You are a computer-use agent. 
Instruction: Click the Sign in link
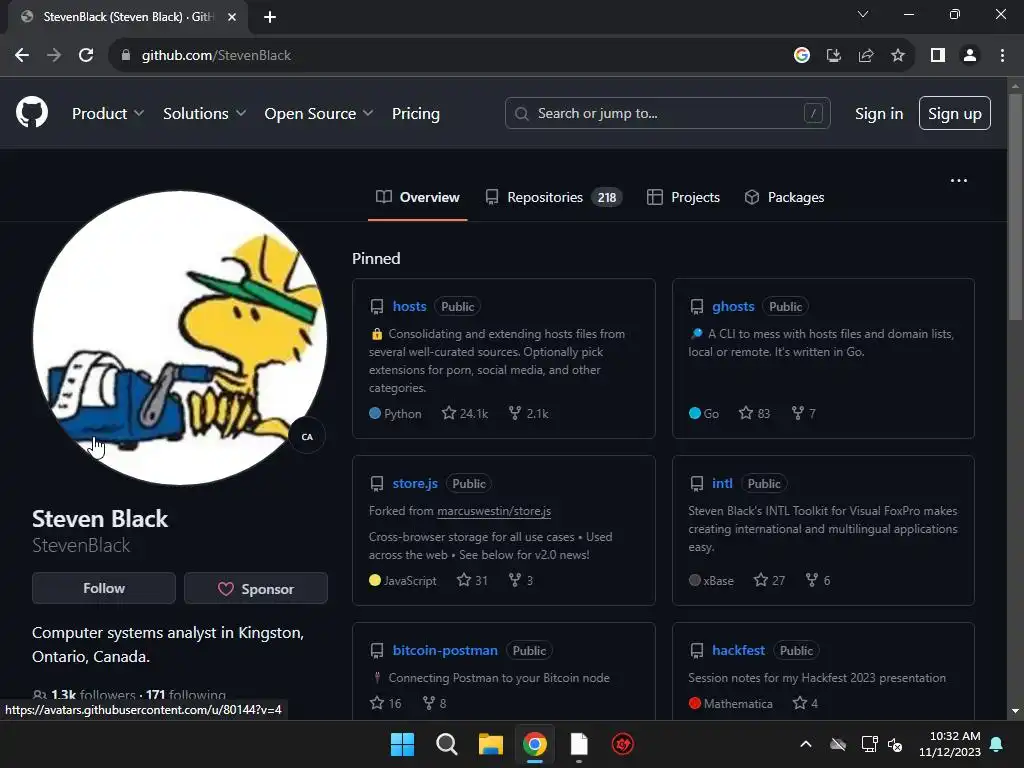[x=879, y=114]
